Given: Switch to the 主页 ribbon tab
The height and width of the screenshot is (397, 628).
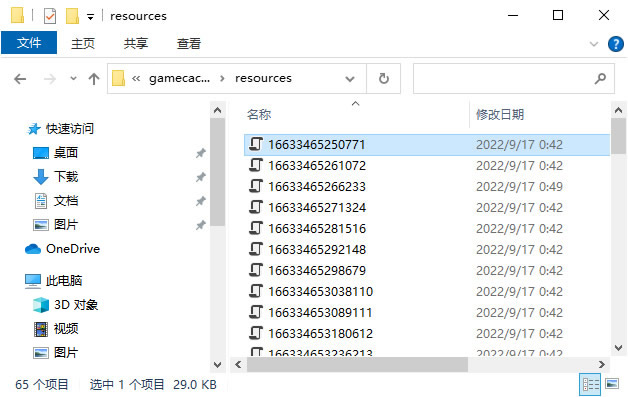Looking at the screenshot, I should (x=83, y=43).
